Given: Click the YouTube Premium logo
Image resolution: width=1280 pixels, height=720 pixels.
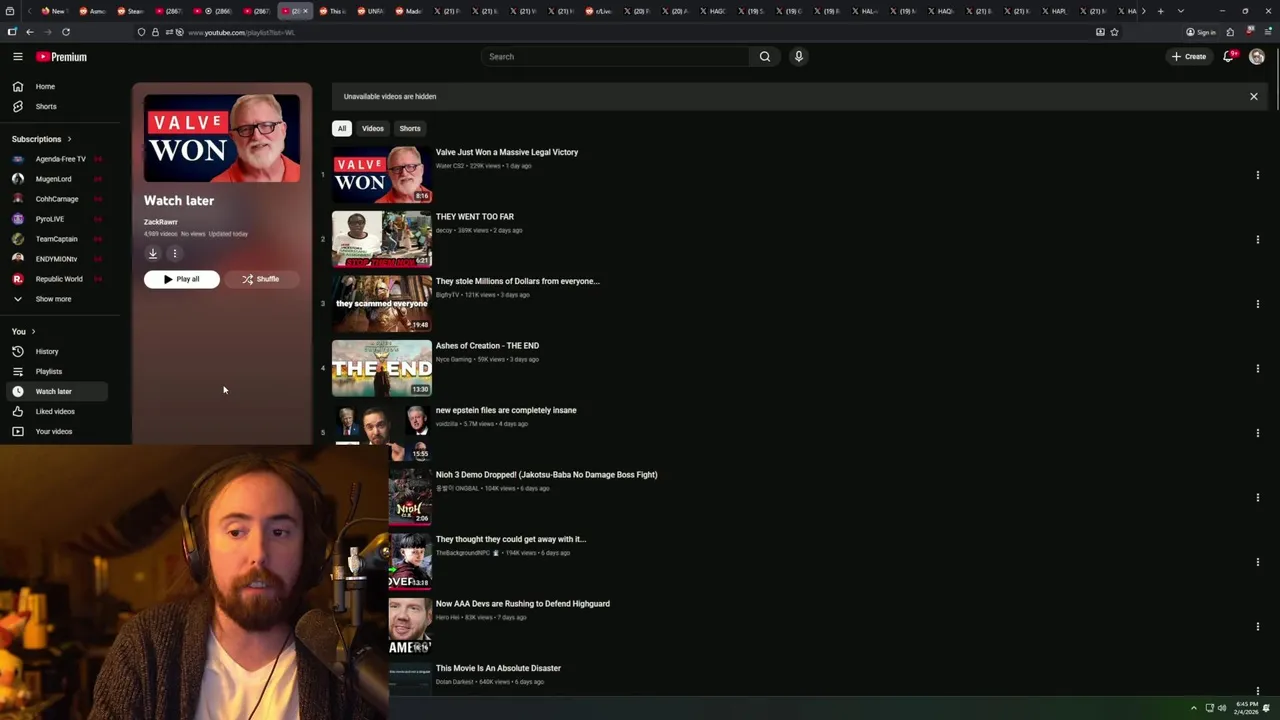Looking at the screenshot, I should pos(62,57).
